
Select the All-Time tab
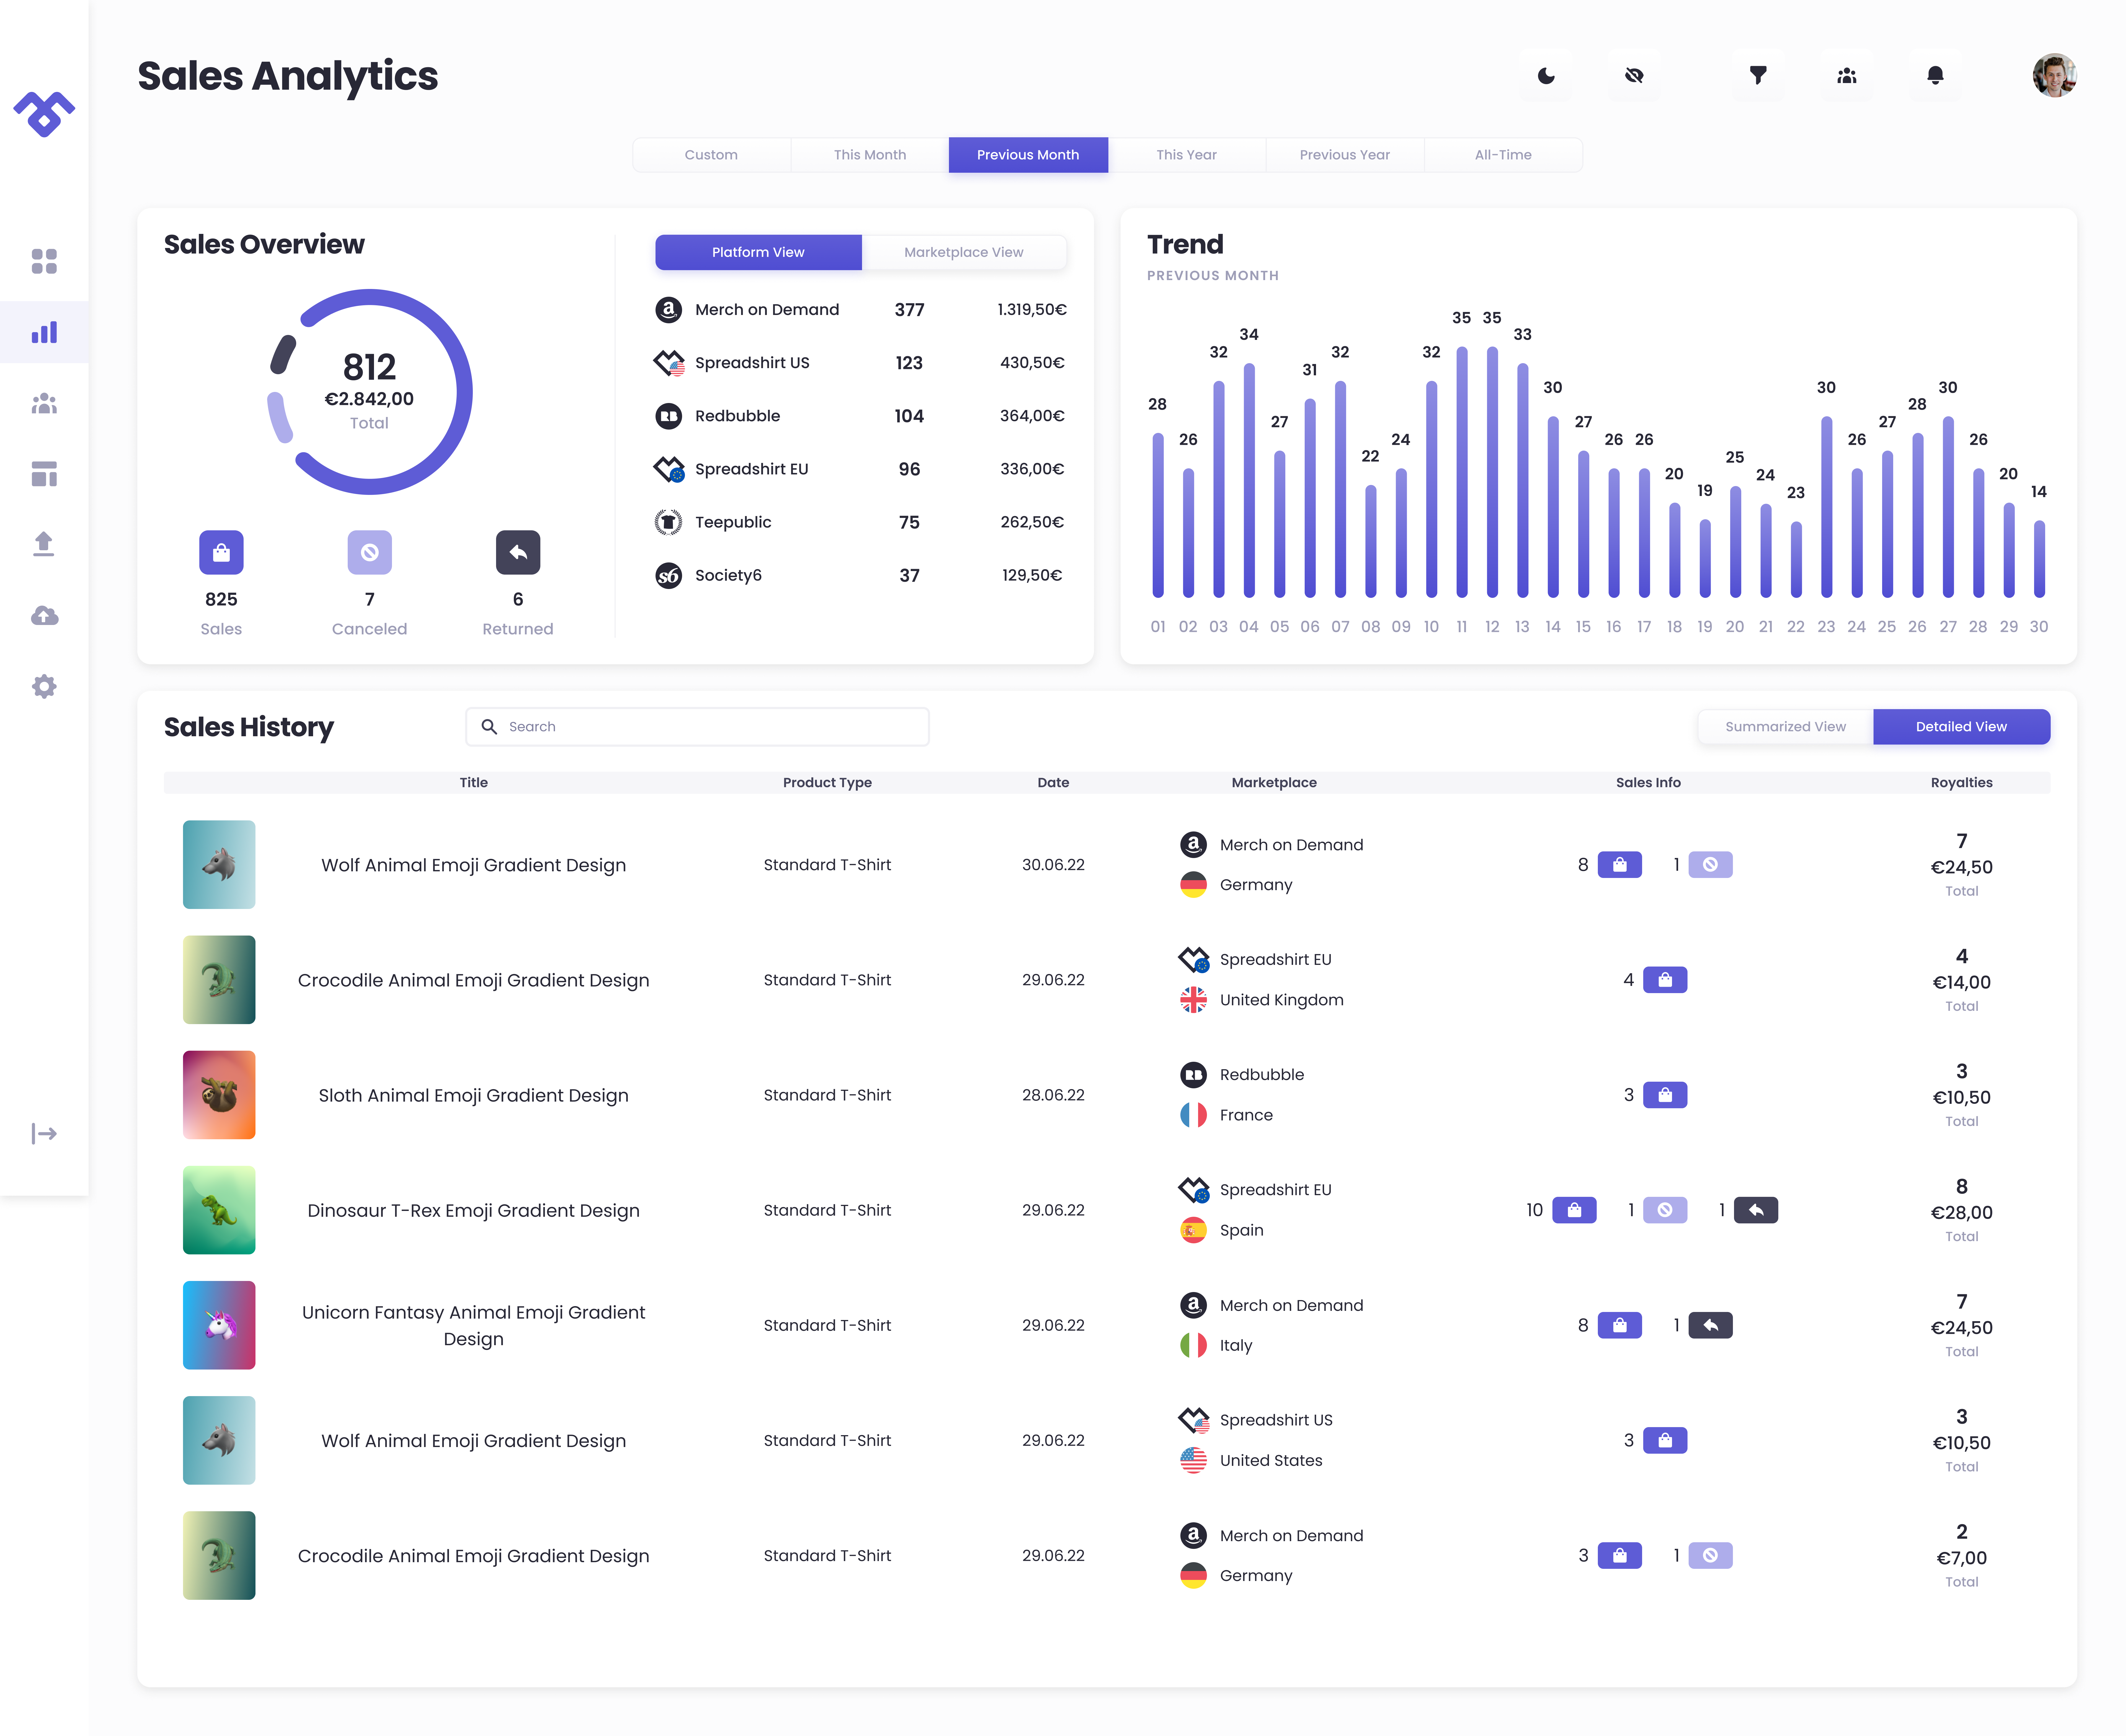pyautogui.click(x=1503, y=155)
